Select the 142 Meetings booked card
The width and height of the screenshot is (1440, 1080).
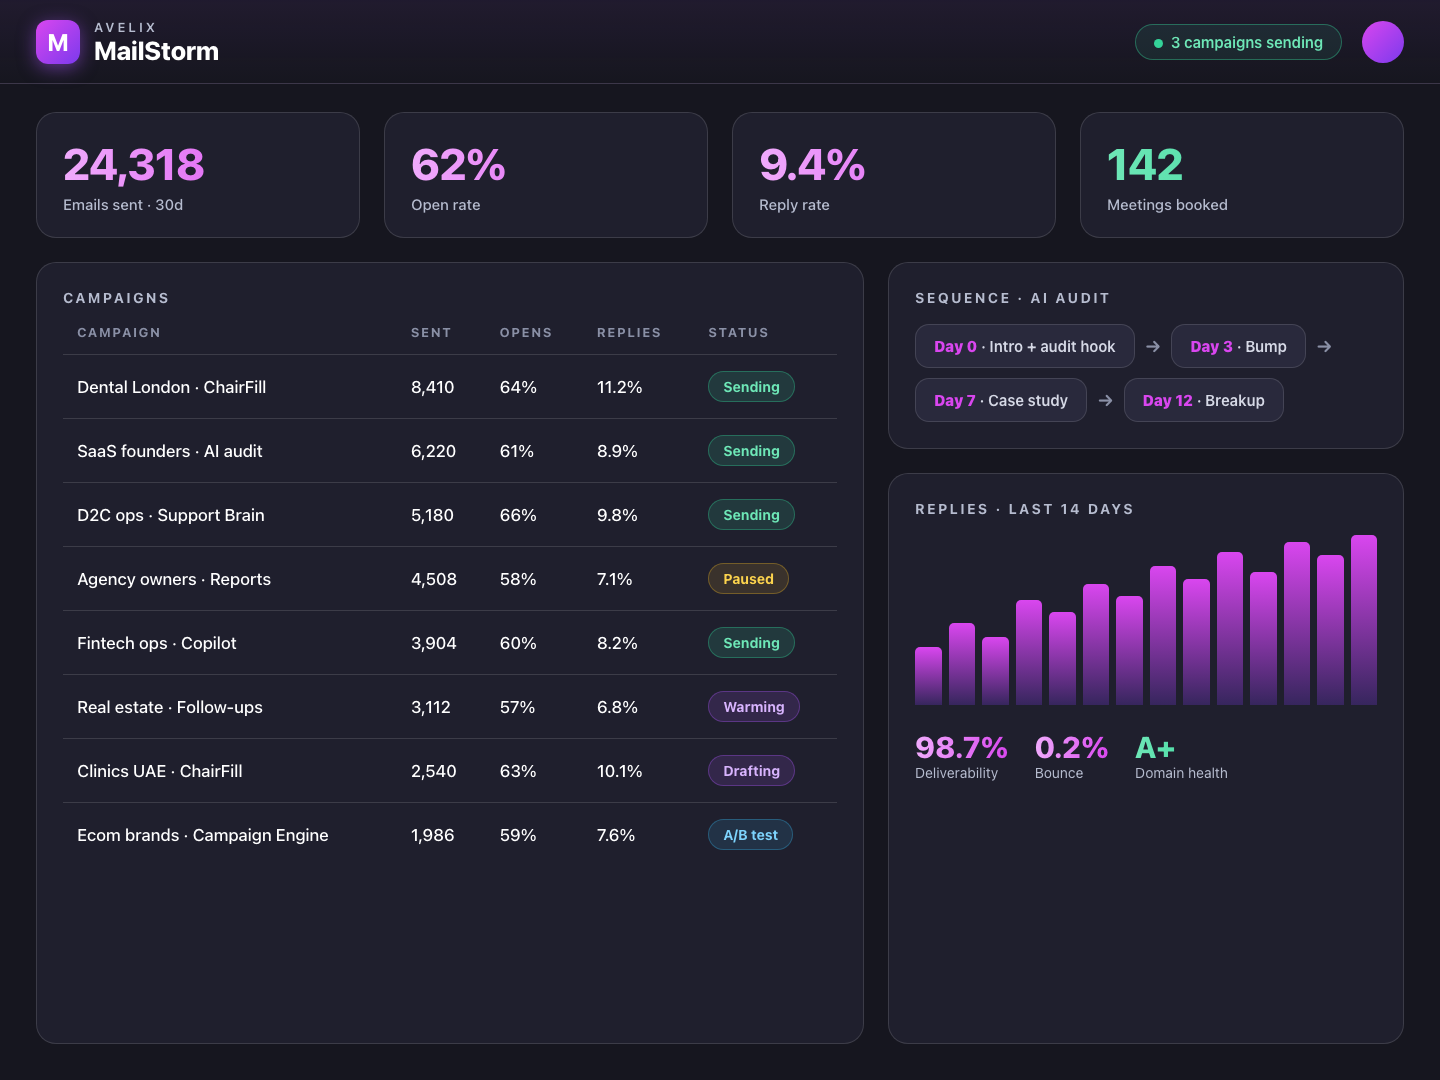[1242, 175]
